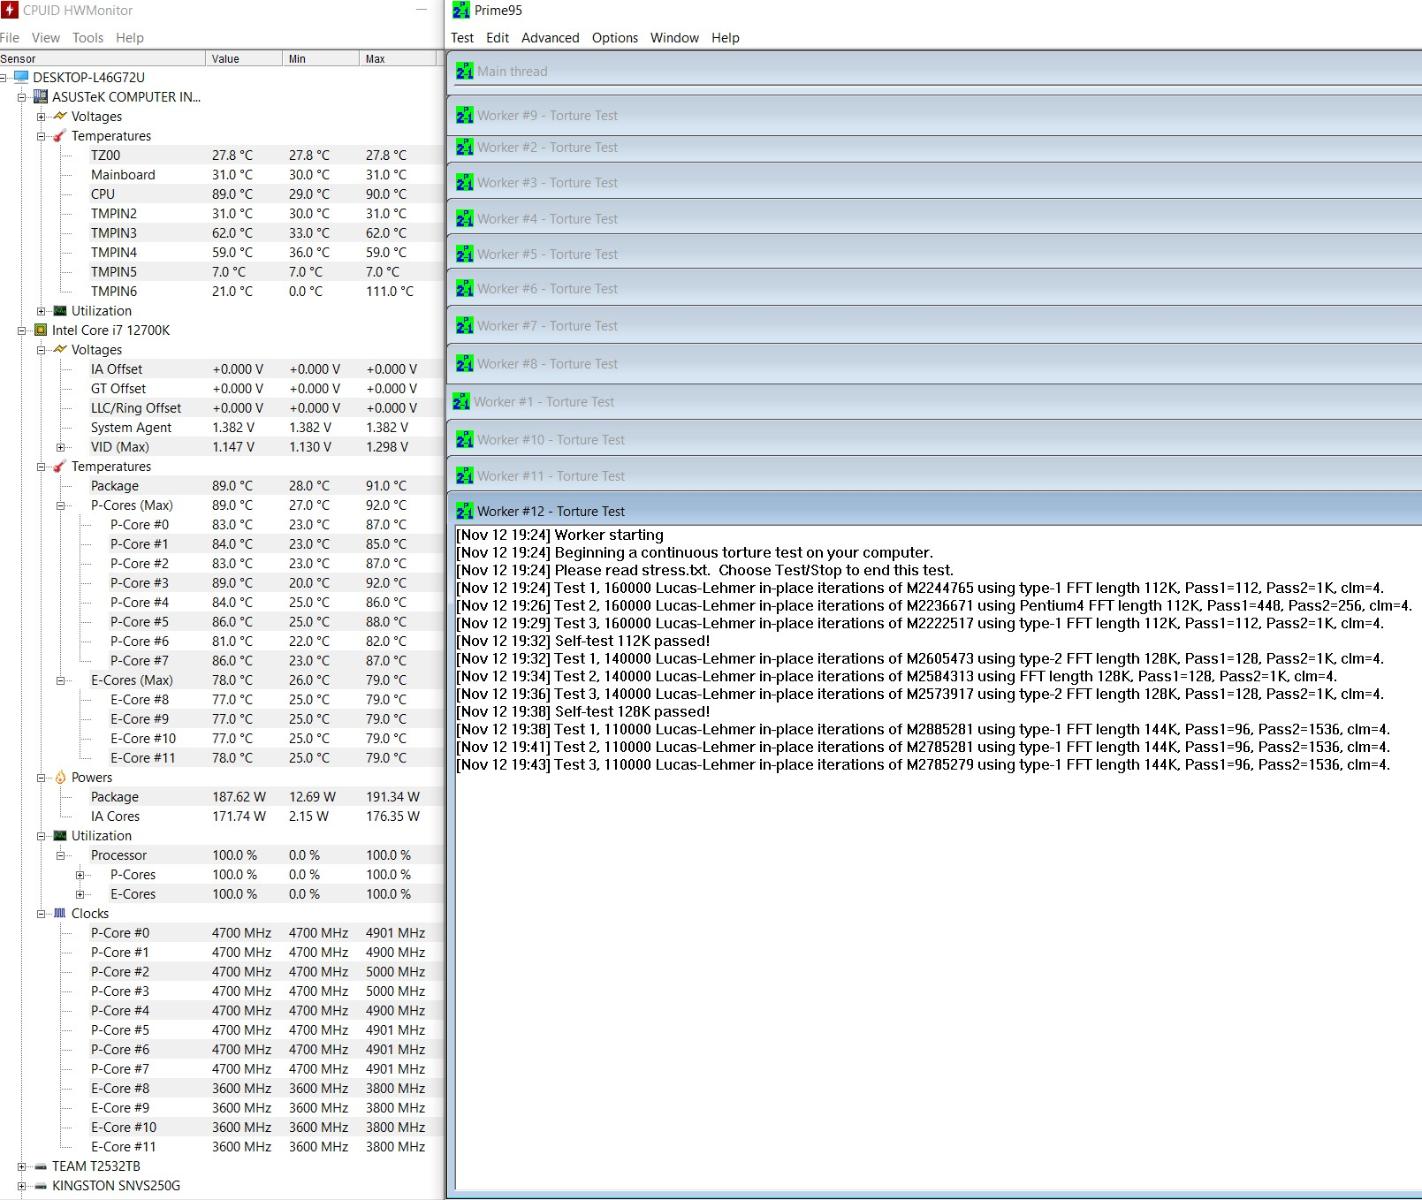Click the Sensor column header
The width and height of the screenshot is (1422, 1200).
pos(102,58)
